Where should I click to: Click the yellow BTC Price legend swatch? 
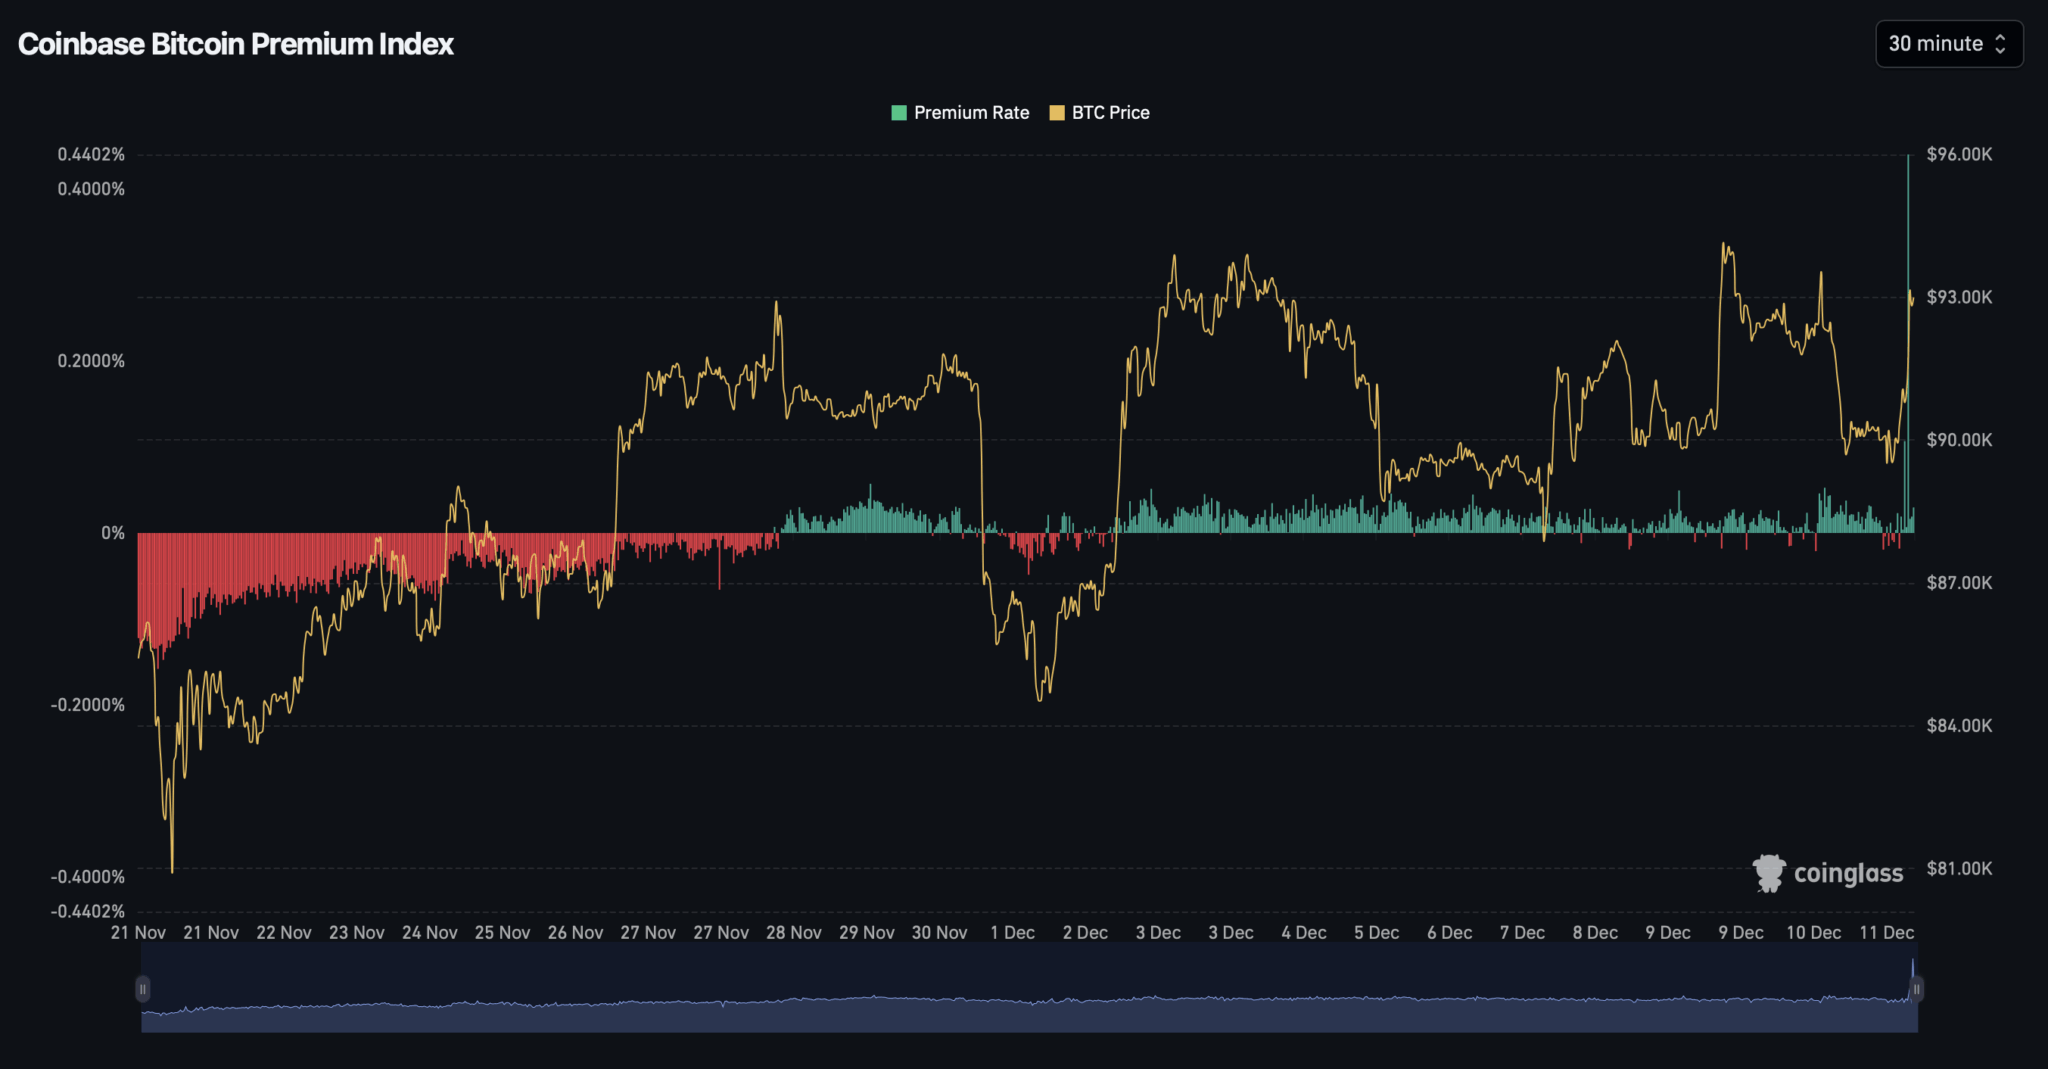click(x=1056, y=113)
